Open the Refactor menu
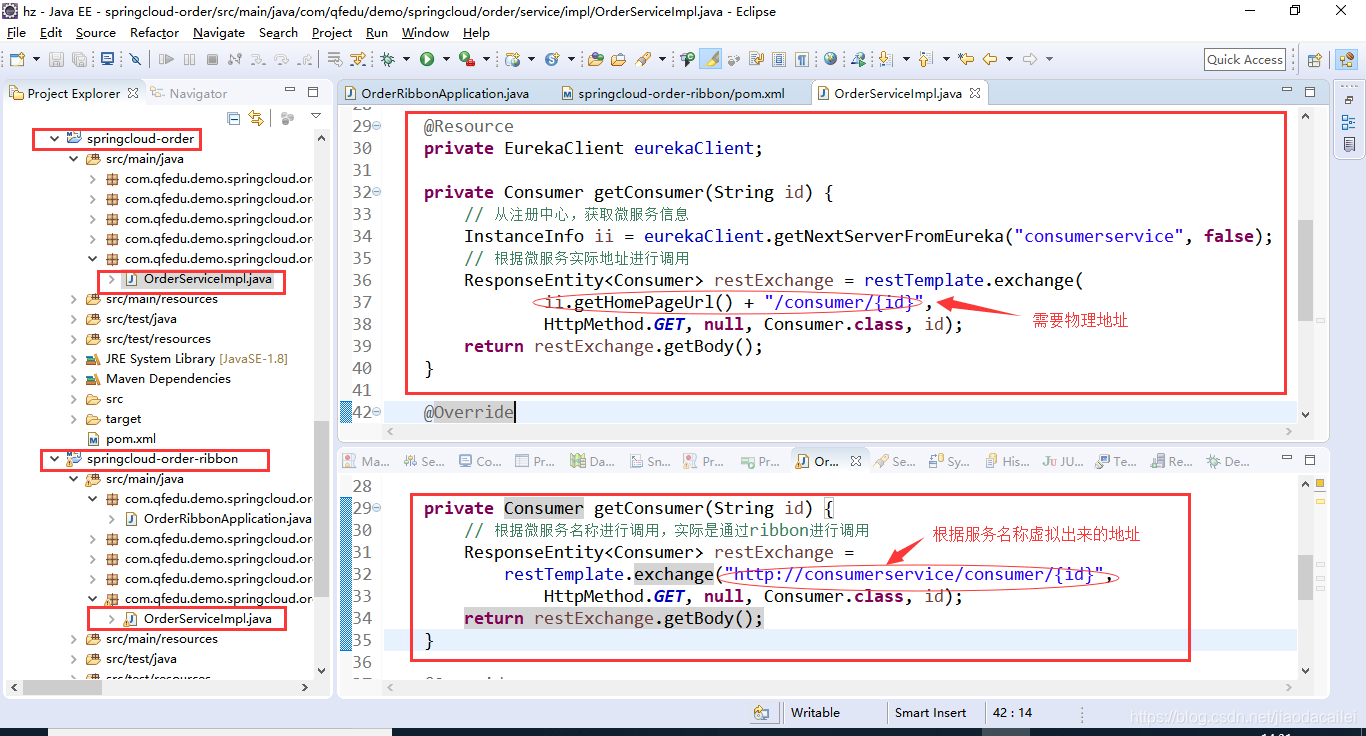Viewport: 1366px width, 736px height. [154, 32]
